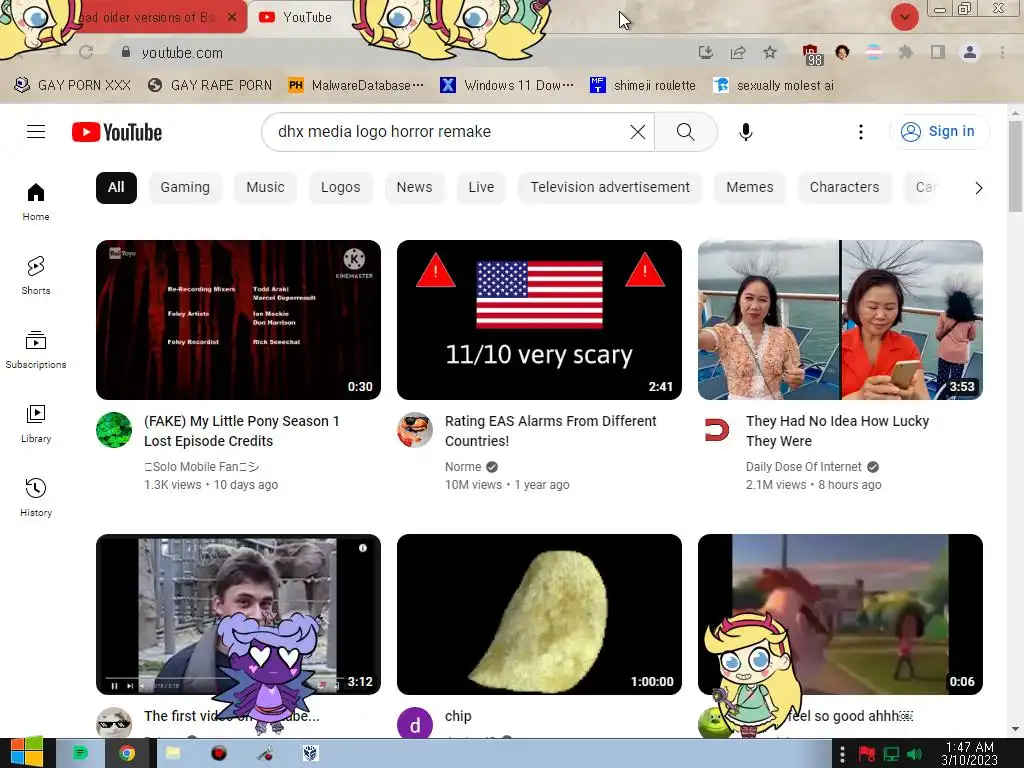The height and width of the screenshot is (768, 1024).
Task: Open Chrome from the taskbar
Action: pos(127,754)
